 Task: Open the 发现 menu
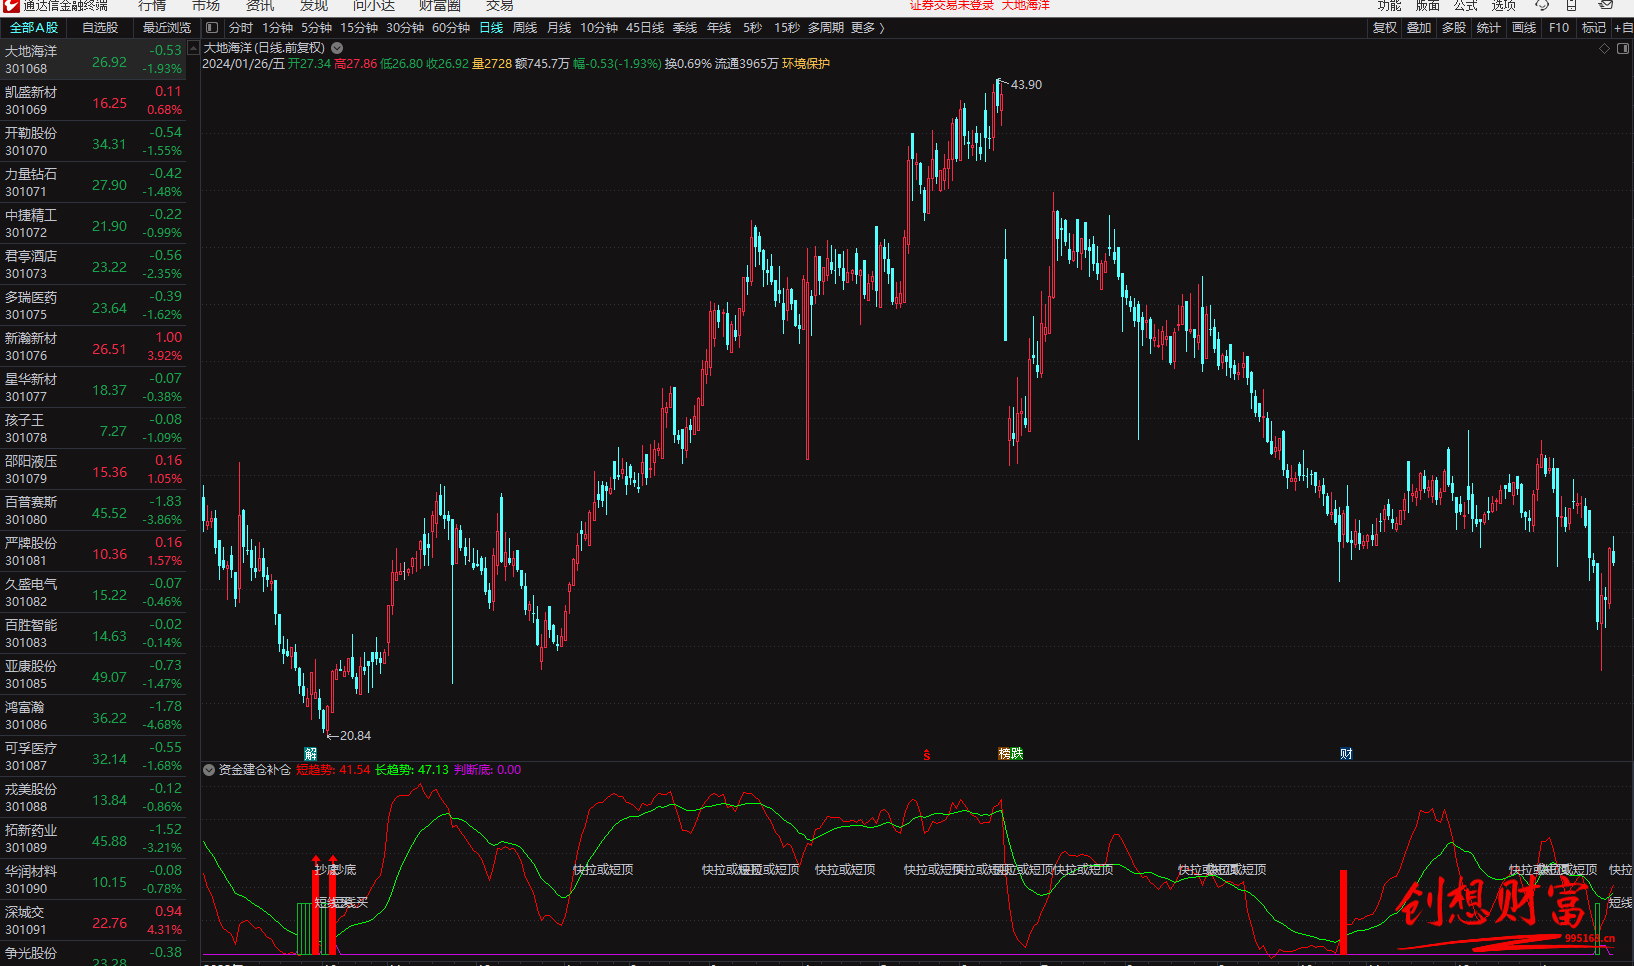[314, 6]
